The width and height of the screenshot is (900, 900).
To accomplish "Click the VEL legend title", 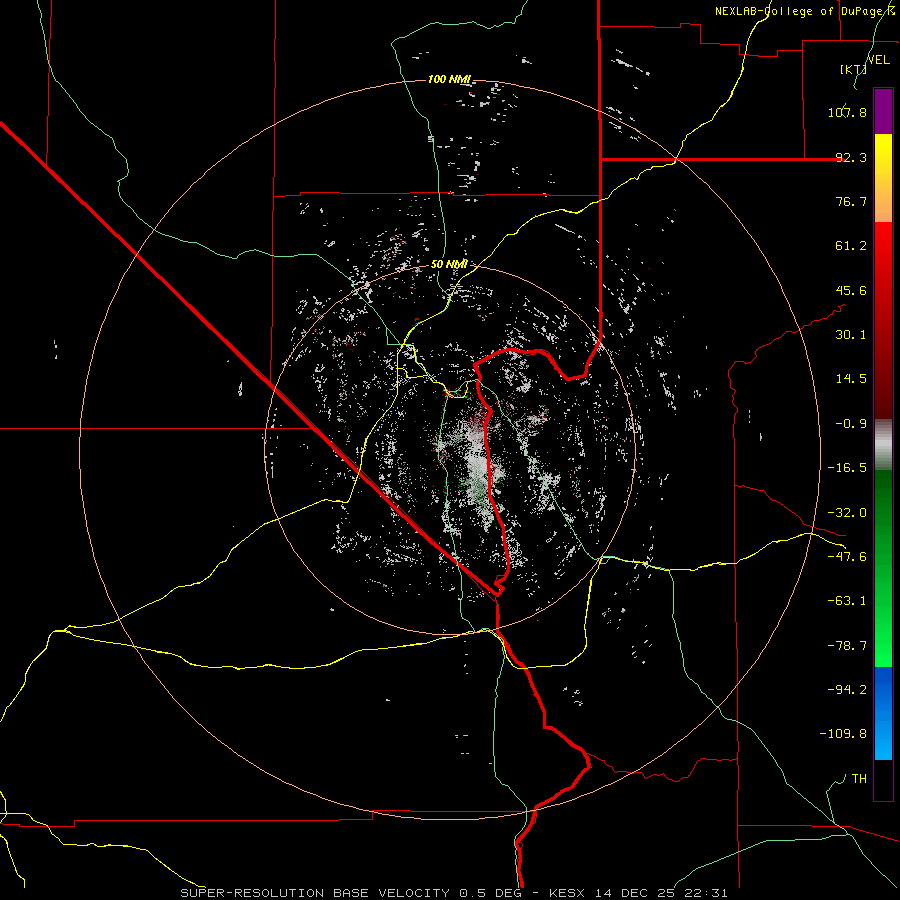I will (x=878, y=60).
